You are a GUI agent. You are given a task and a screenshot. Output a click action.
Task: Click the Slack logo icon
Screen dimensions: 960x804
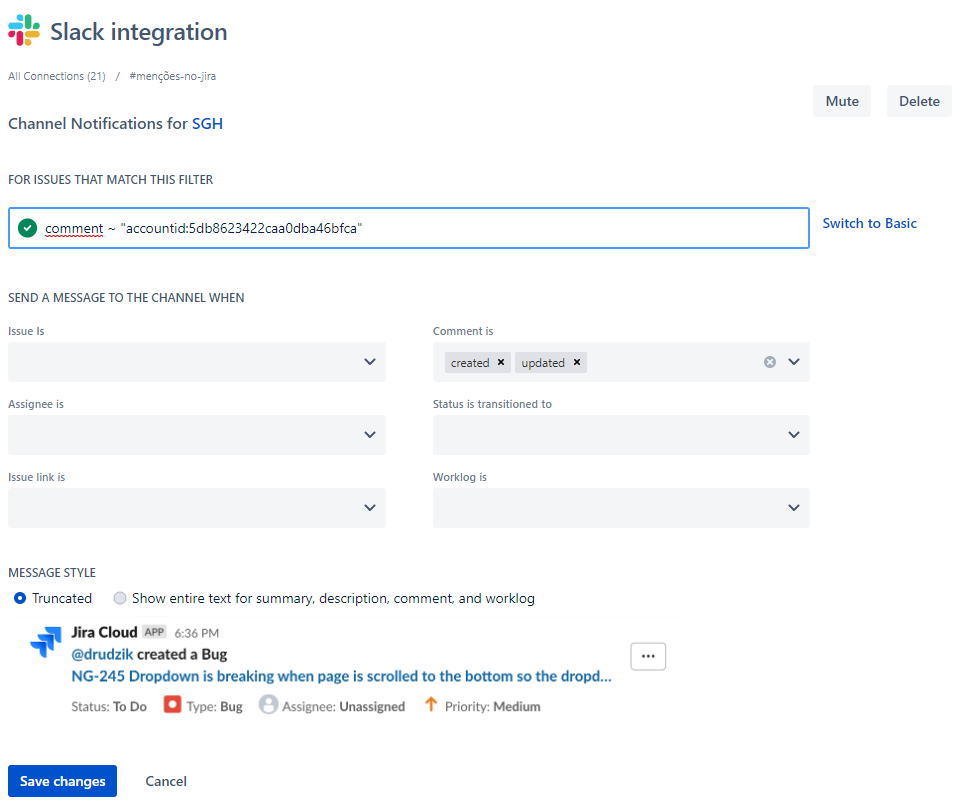coord(24,31)
